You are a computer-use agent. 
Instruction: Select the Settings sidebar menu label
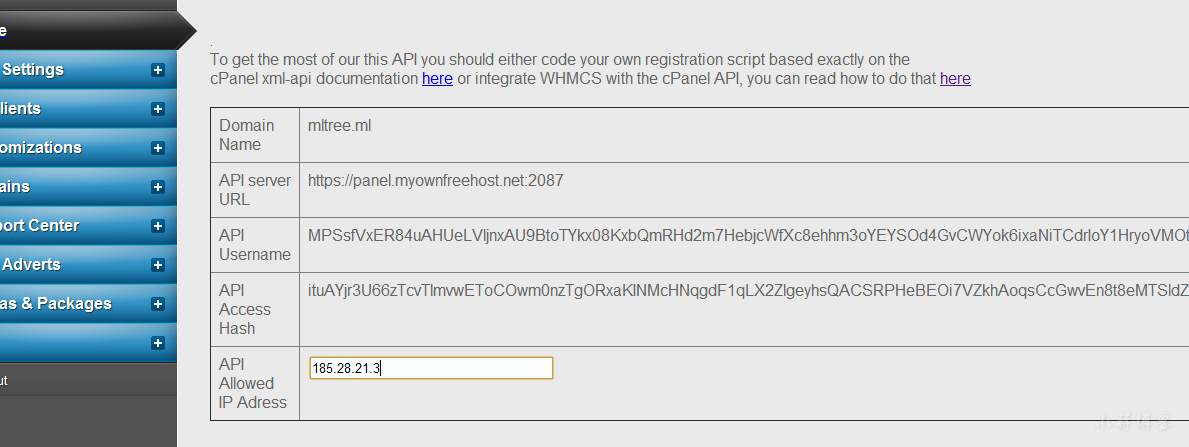click(32, 70)
